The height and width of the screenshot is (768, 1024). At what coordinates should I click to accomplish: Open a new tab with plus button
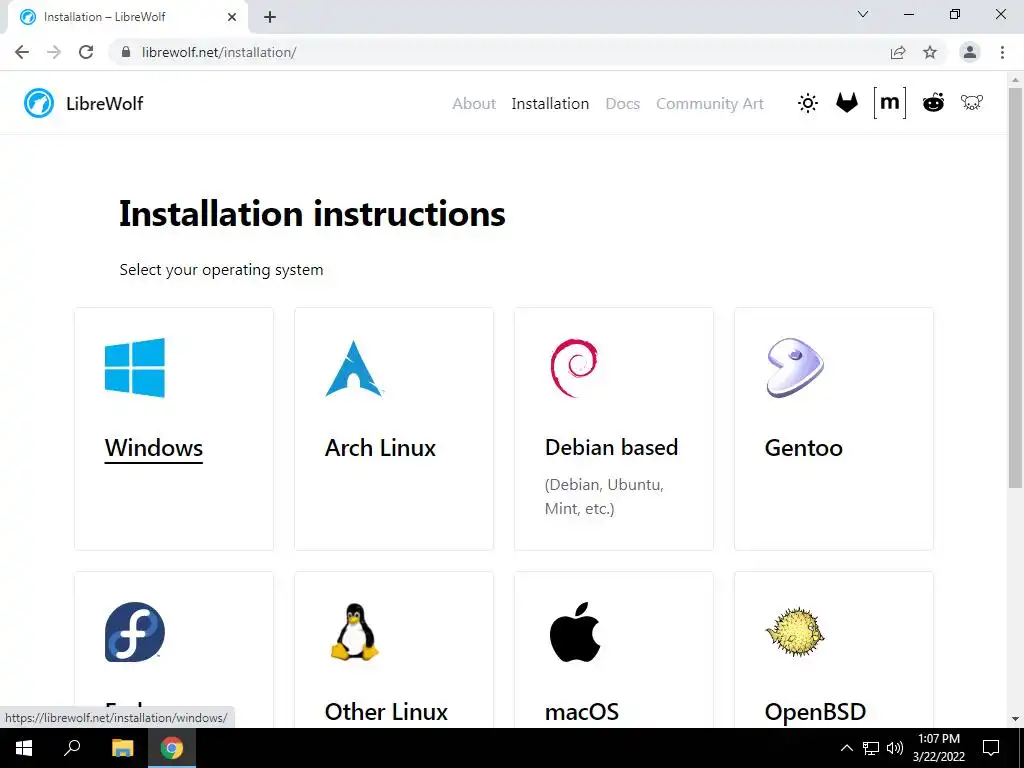pos(270,17)
